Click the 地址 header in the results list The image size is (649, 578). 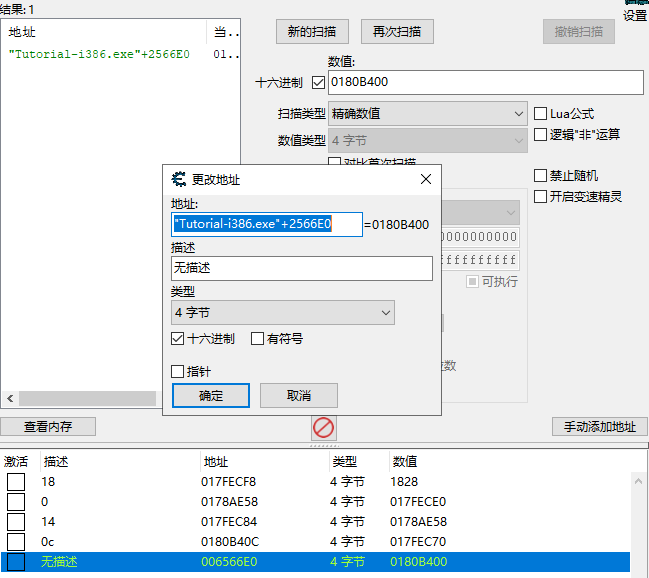point(22,32)
